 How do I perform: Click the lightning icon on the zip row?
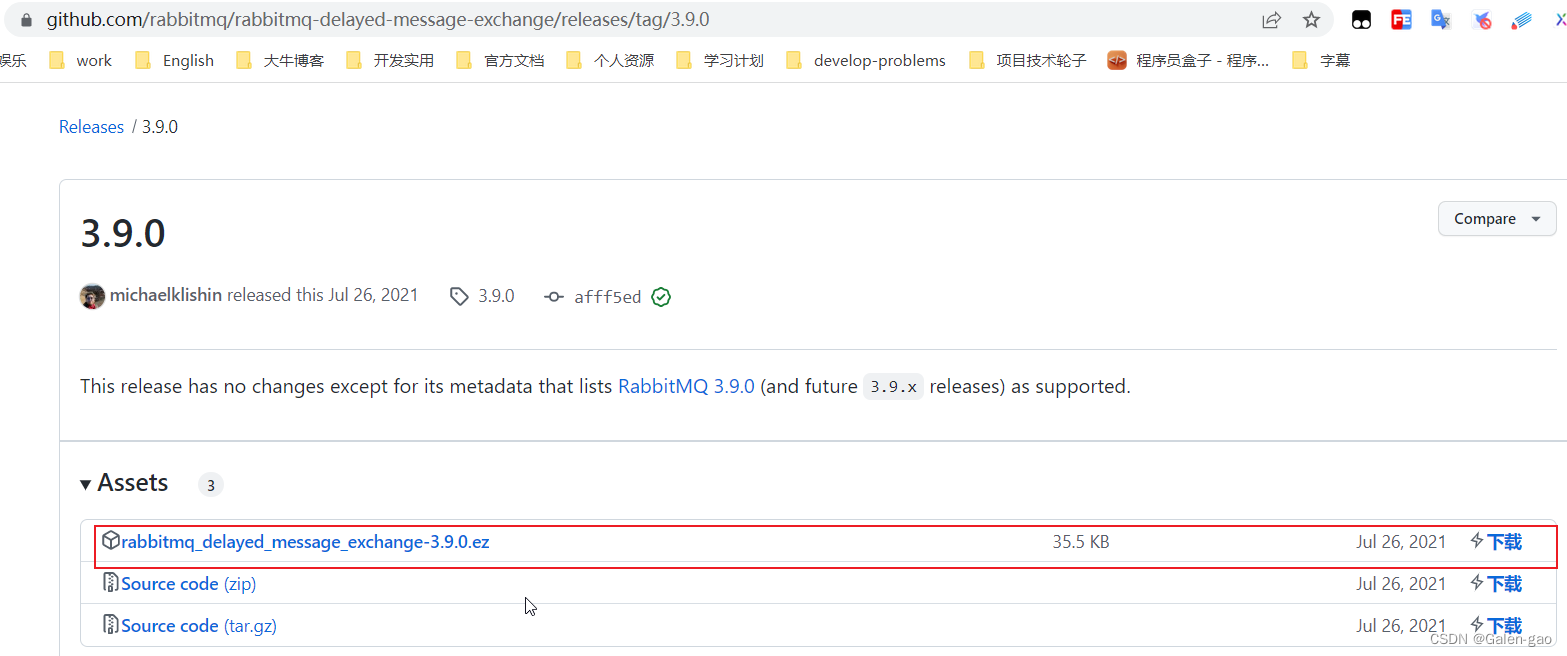(x=1477, y=583)
